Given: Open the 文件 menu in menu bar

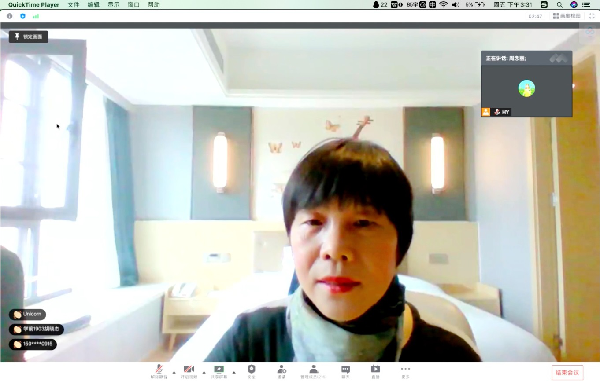Looking at the screenshot, I should pos(73,5).
